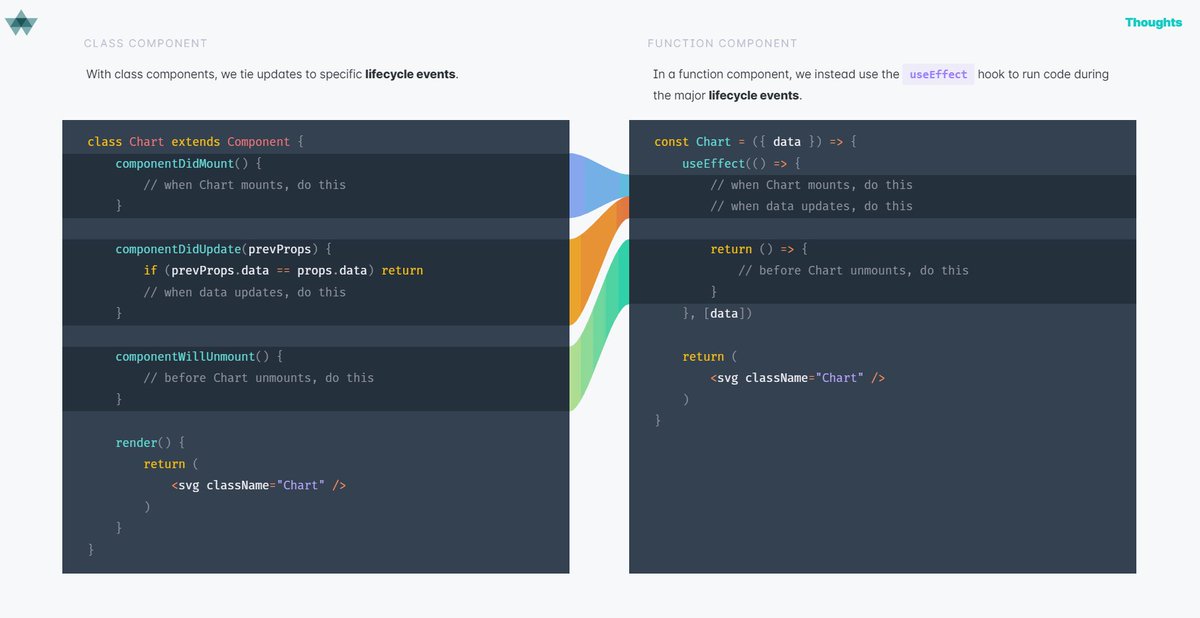Click componentDidUpdate(prevProps) code line

tap(223, 249)
